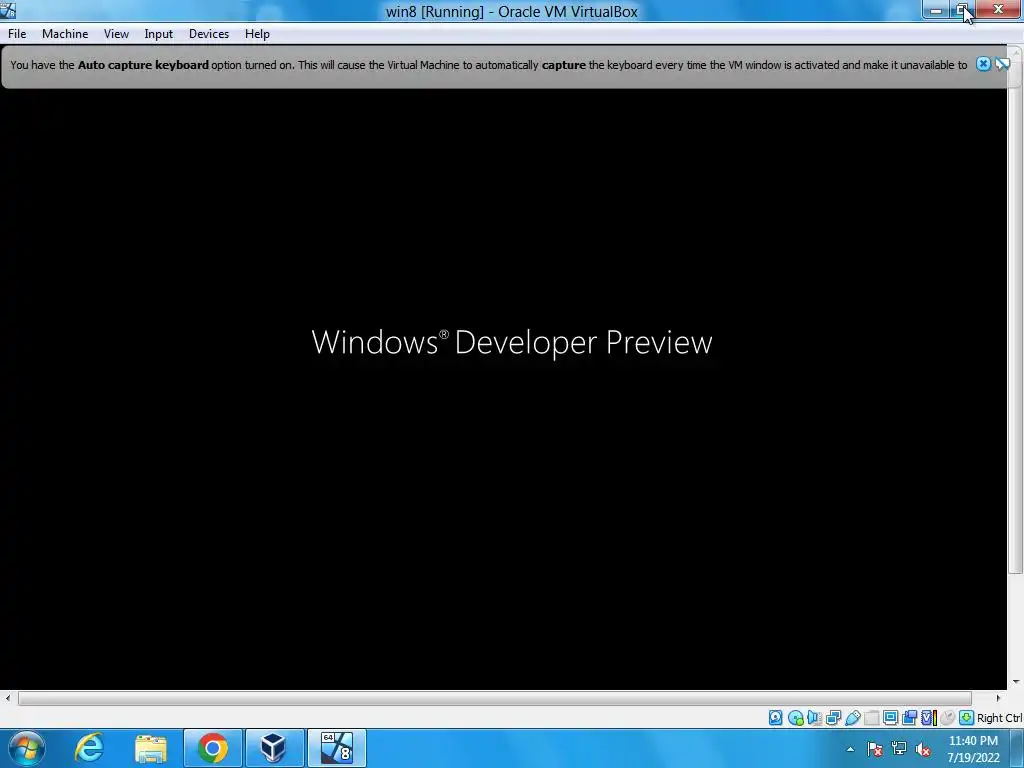Click the don't-show-again notification icon
The height and width of the screenshot is (768, 1024).
[x=1002, y=64]
